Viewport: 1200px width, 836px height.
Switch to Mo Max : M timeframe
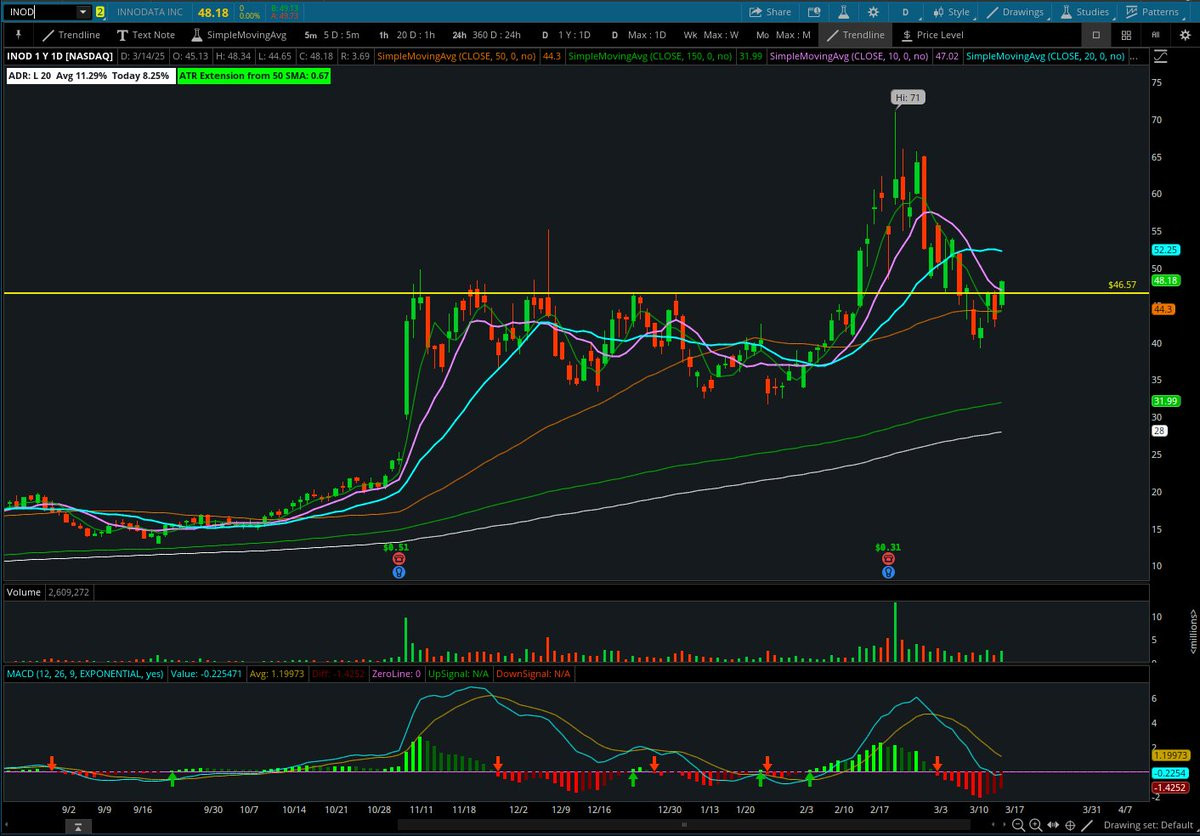coord(783,35)
